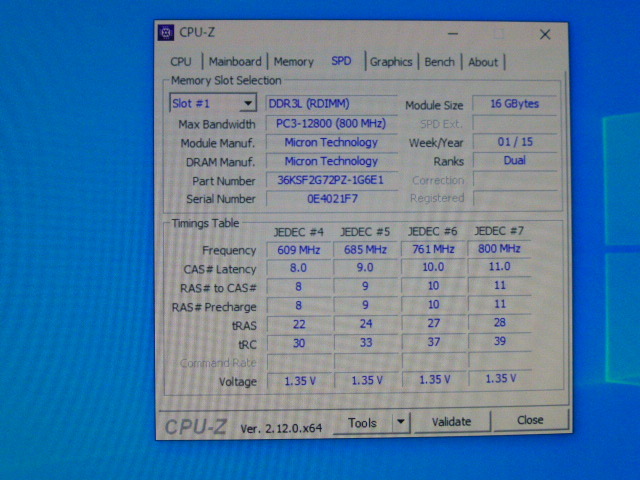Click the CPU-Z app icon in title bar
Viewport: 640px width, 480px height.
pos(166,33)
